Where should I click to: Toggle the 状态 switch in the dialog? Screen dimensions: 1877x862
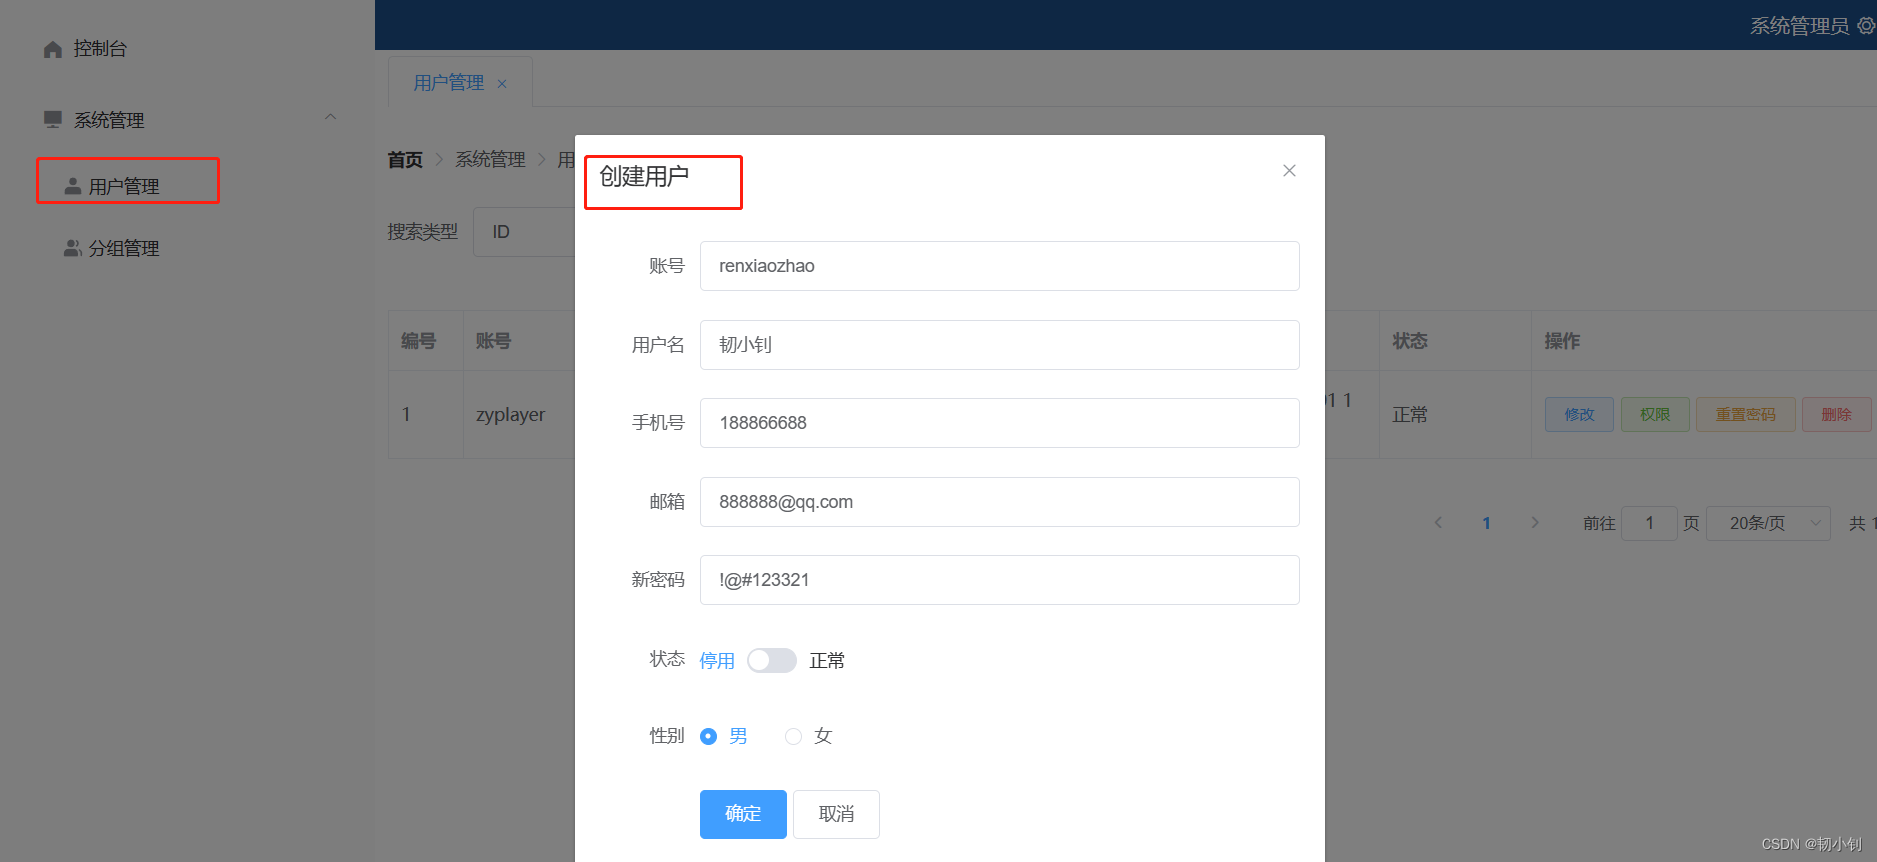coord(771,661)
